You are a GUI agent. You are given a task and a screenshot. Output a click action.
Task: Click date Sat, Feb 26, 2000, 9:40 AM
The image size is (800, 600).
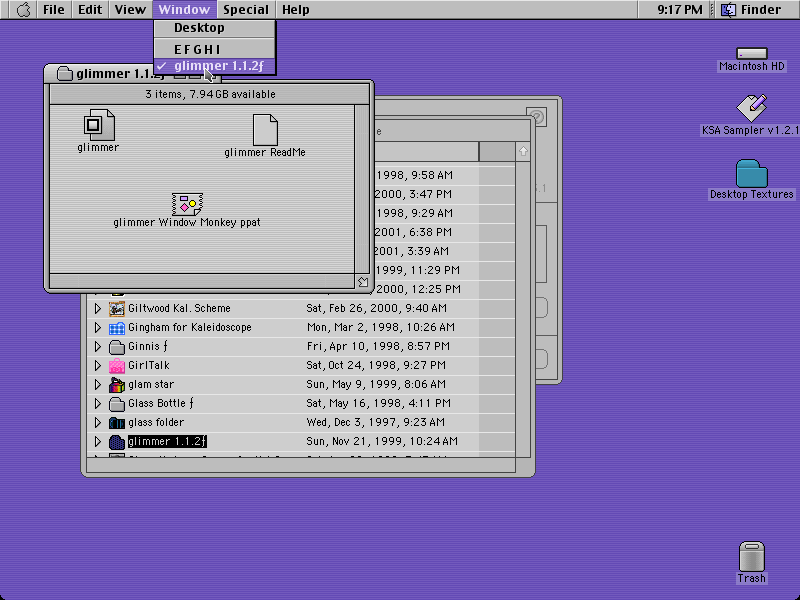pos(377,309)
